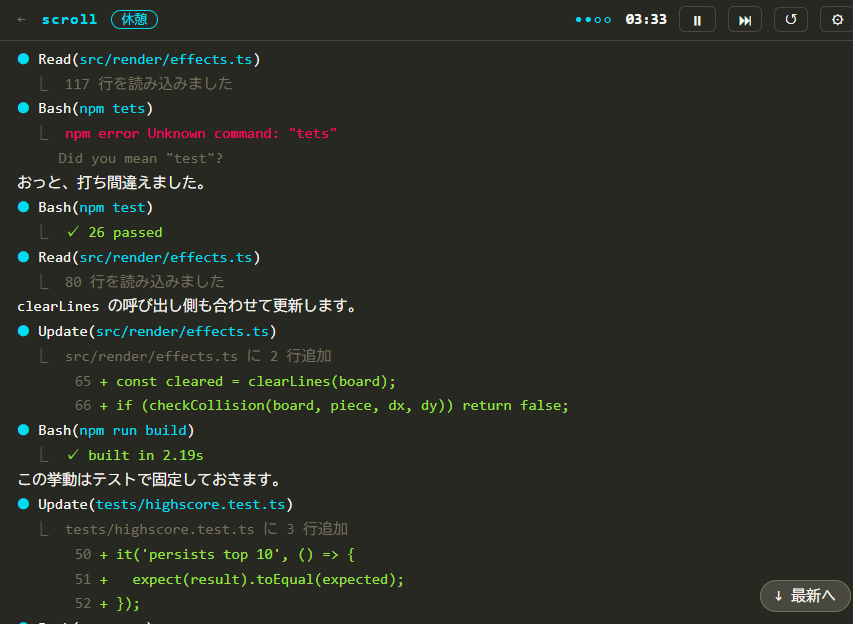Go back with the left arrow
This screenshot has width=853, height=624.
tap(21, 20)
